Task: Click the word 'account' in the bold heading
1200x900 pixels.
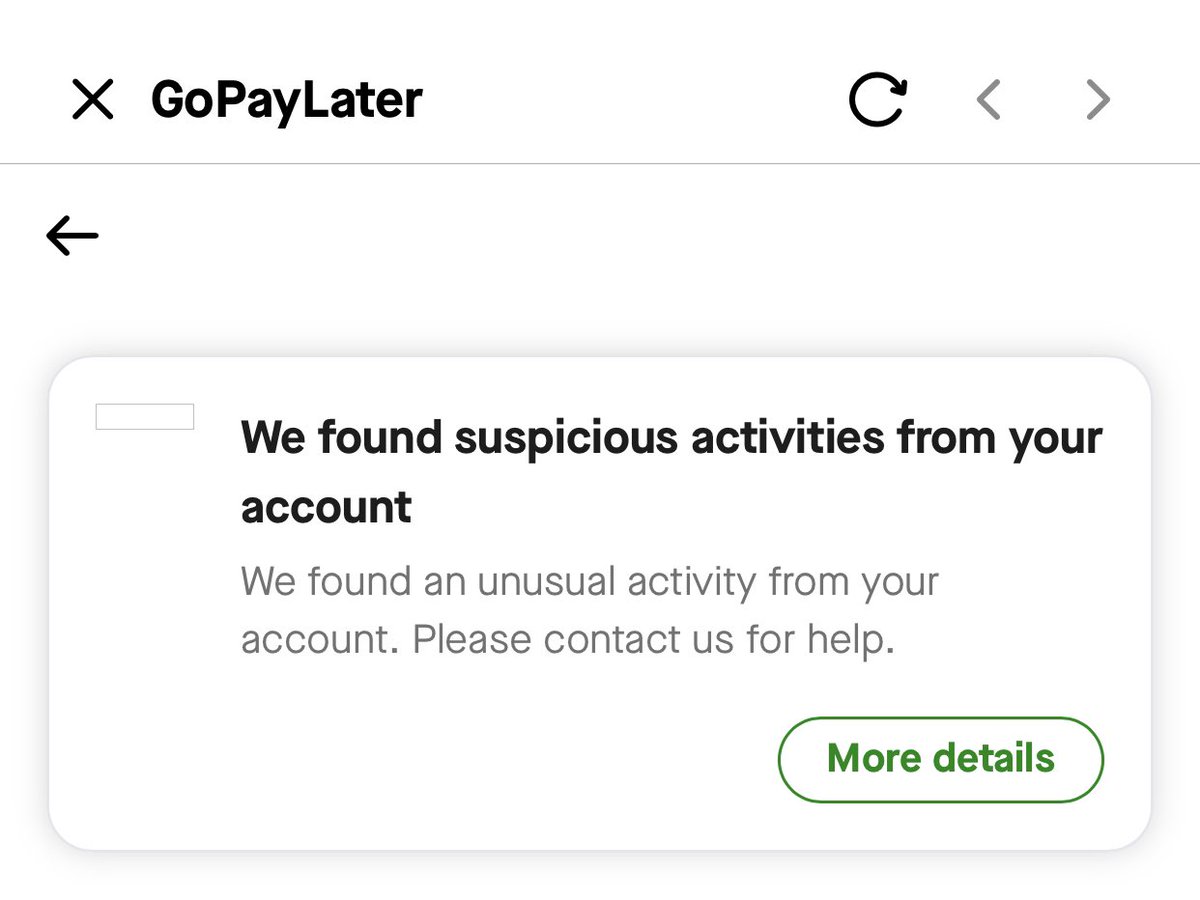Action: (x=326, y=507)
